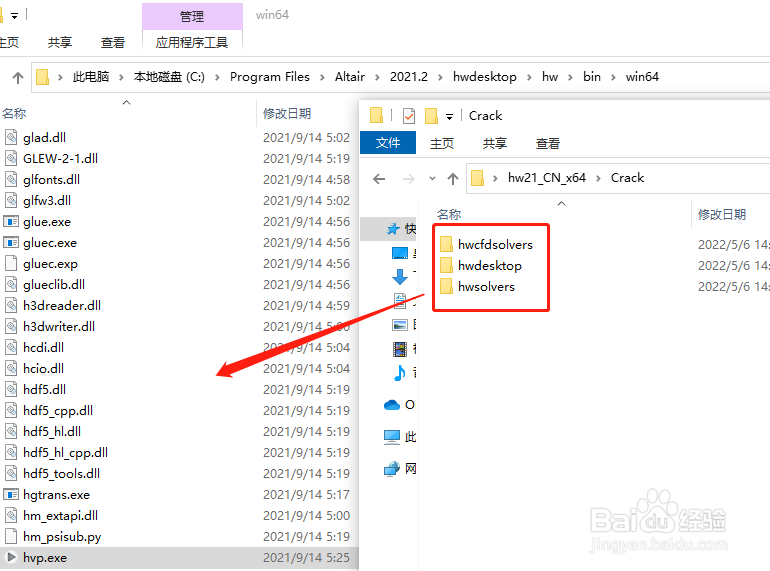Go forward in the Crack window
Screen dimensions: 770x571
click(409, 179)
